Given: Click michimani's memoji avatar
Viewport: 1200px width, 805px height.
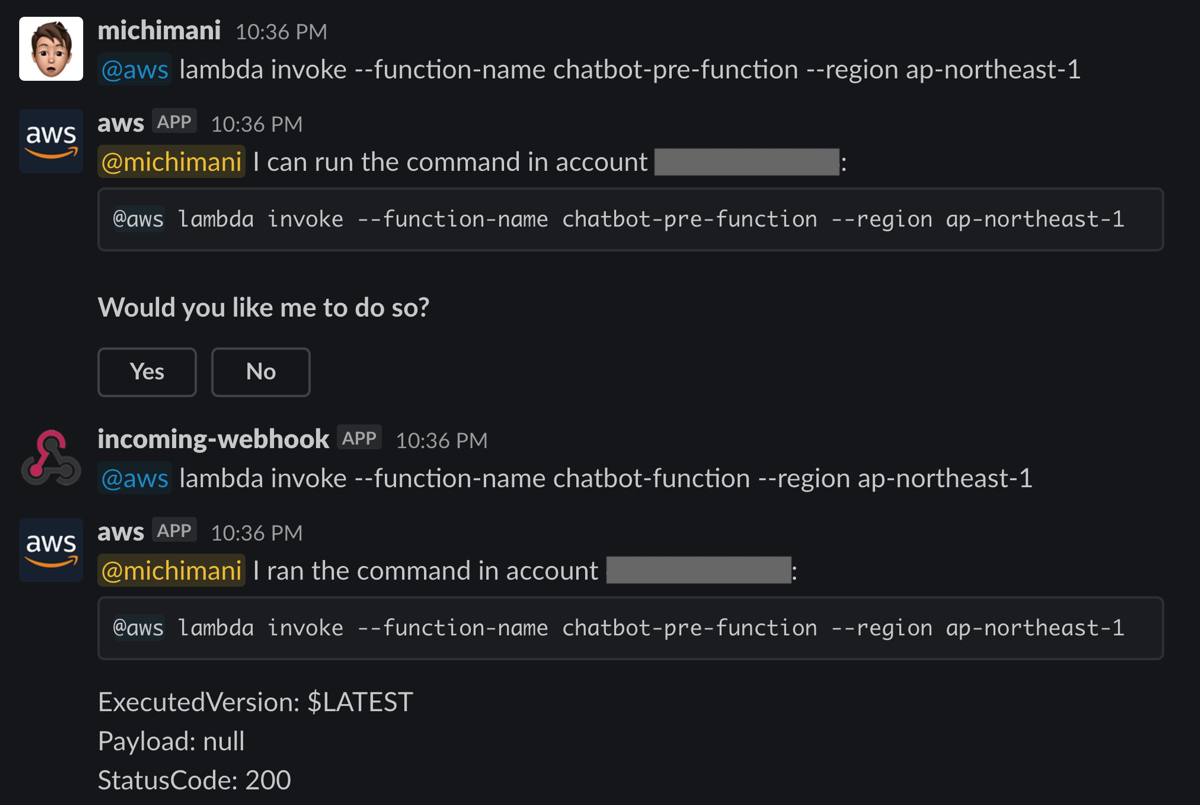Looking at the screenshot, I should (x=50, y=47).
